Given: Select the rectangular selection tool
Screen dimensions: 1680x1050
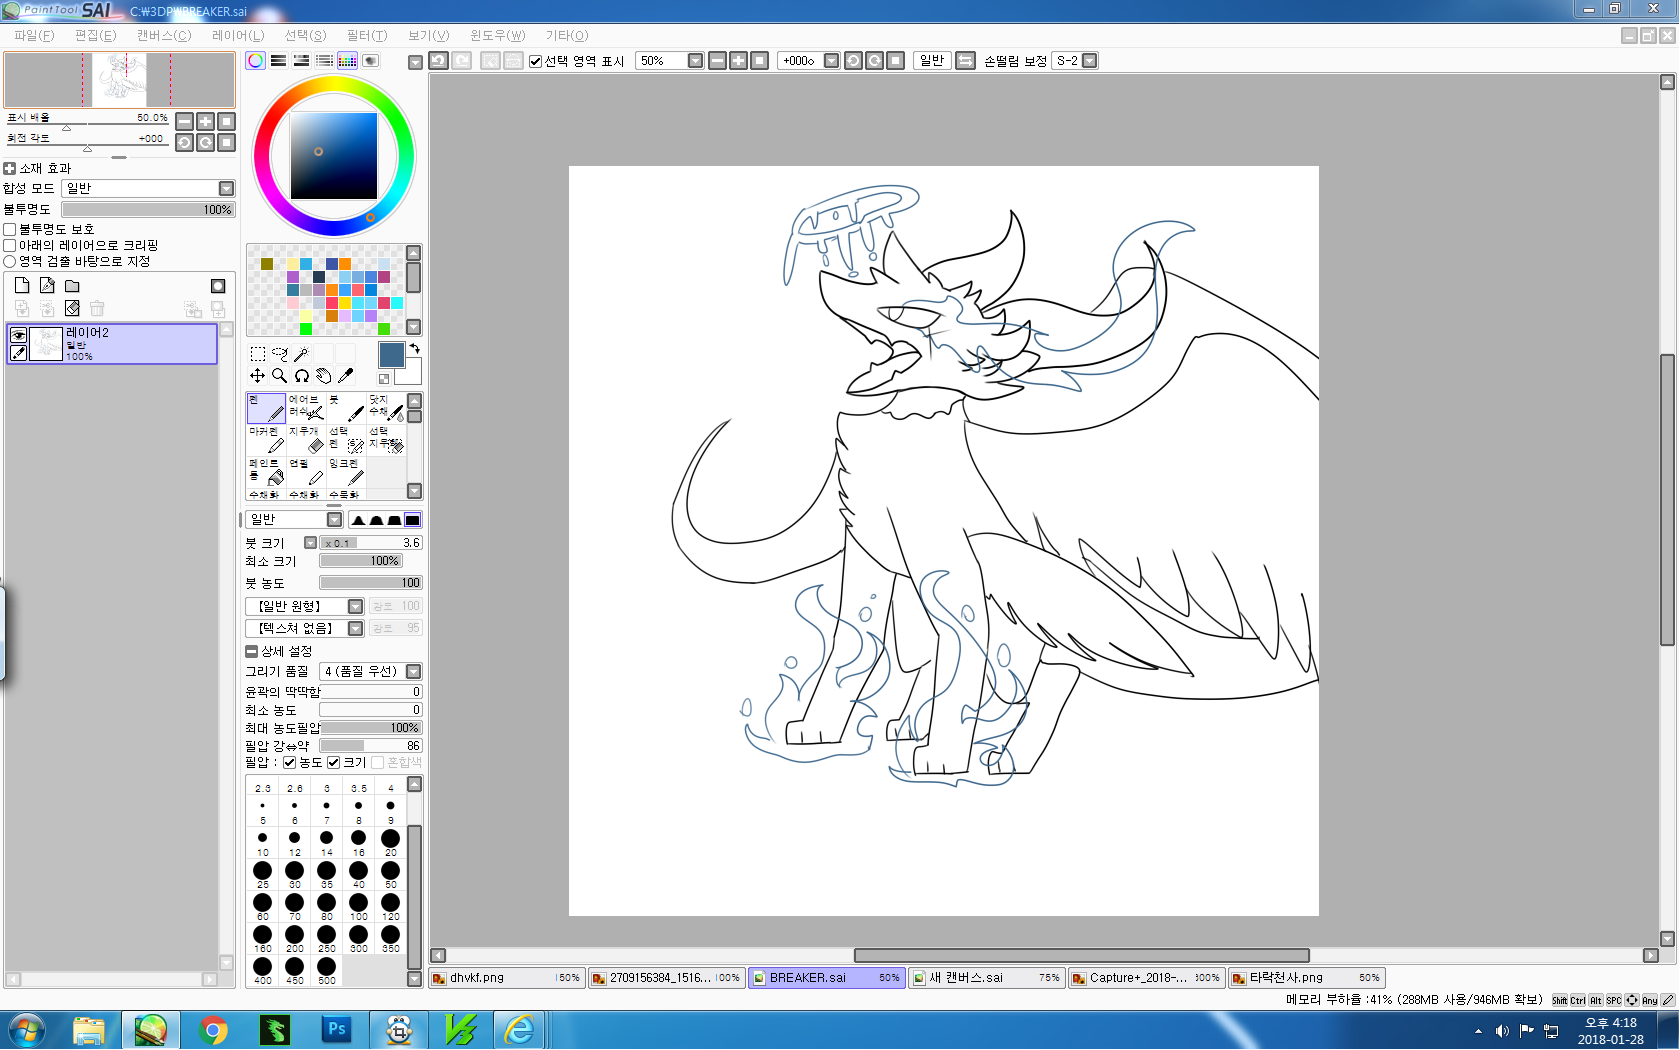Looking at the screenshot, I should click(x=257, y=354).
